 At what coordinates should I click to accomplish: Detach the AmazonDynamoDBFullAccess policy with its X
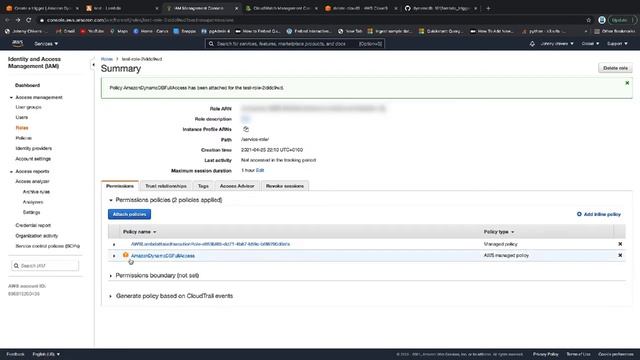[620, 255]
